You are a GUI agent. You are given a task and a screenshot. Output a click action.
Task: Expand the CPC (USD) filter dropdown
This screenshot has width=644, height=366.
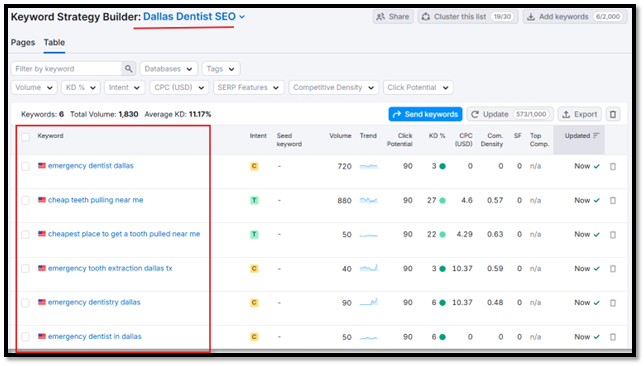[179, 87]
